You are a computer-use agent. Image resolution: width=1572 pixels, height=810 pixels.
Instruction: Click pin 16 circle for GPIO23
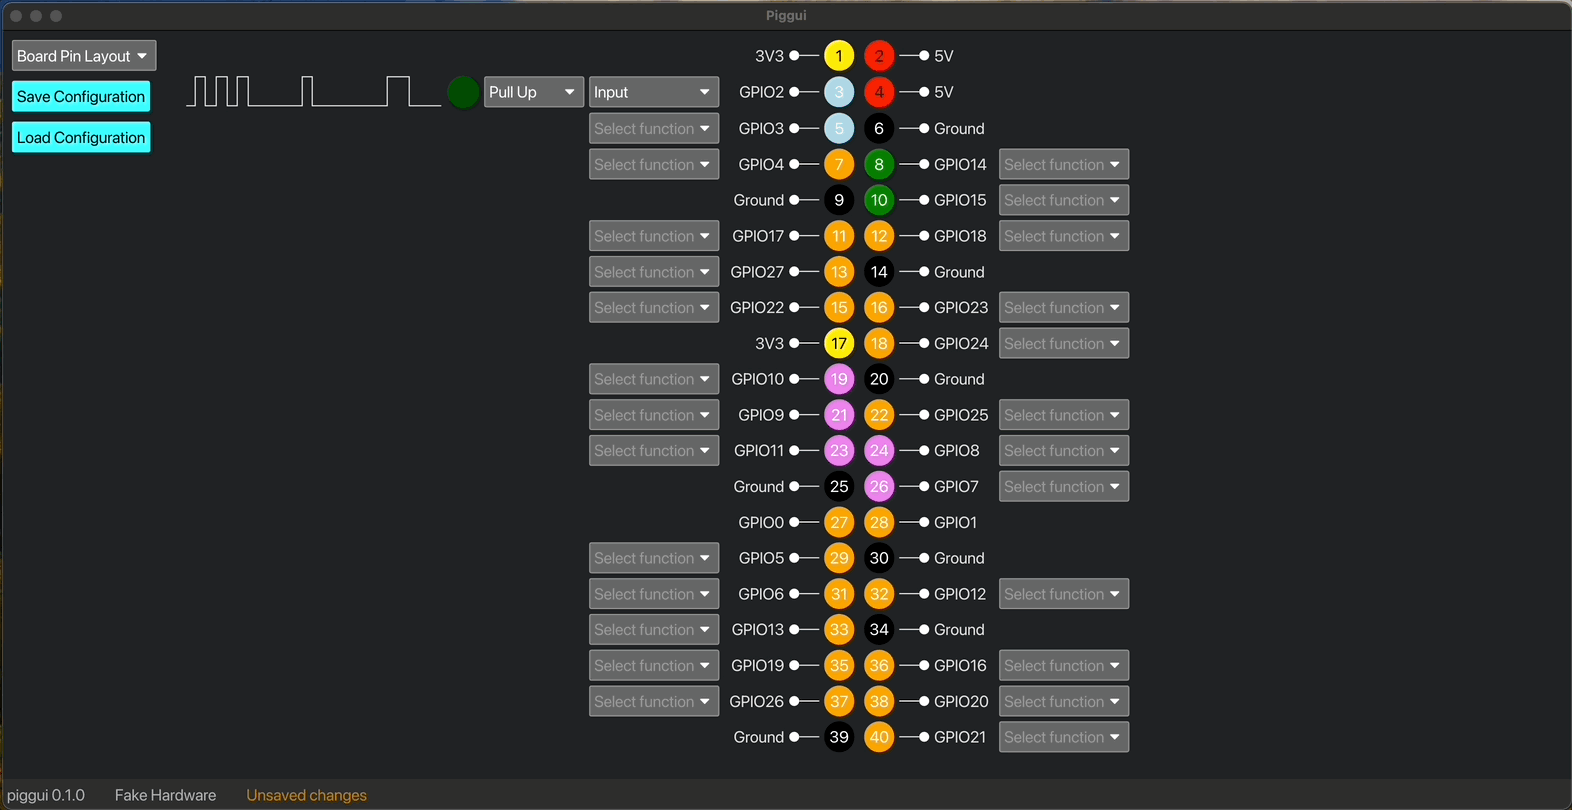(x=879, y=307)
